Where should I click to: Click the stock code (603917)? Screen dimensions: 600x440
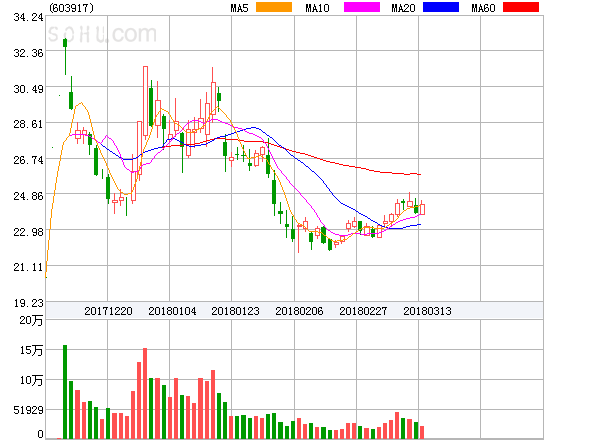72,8
